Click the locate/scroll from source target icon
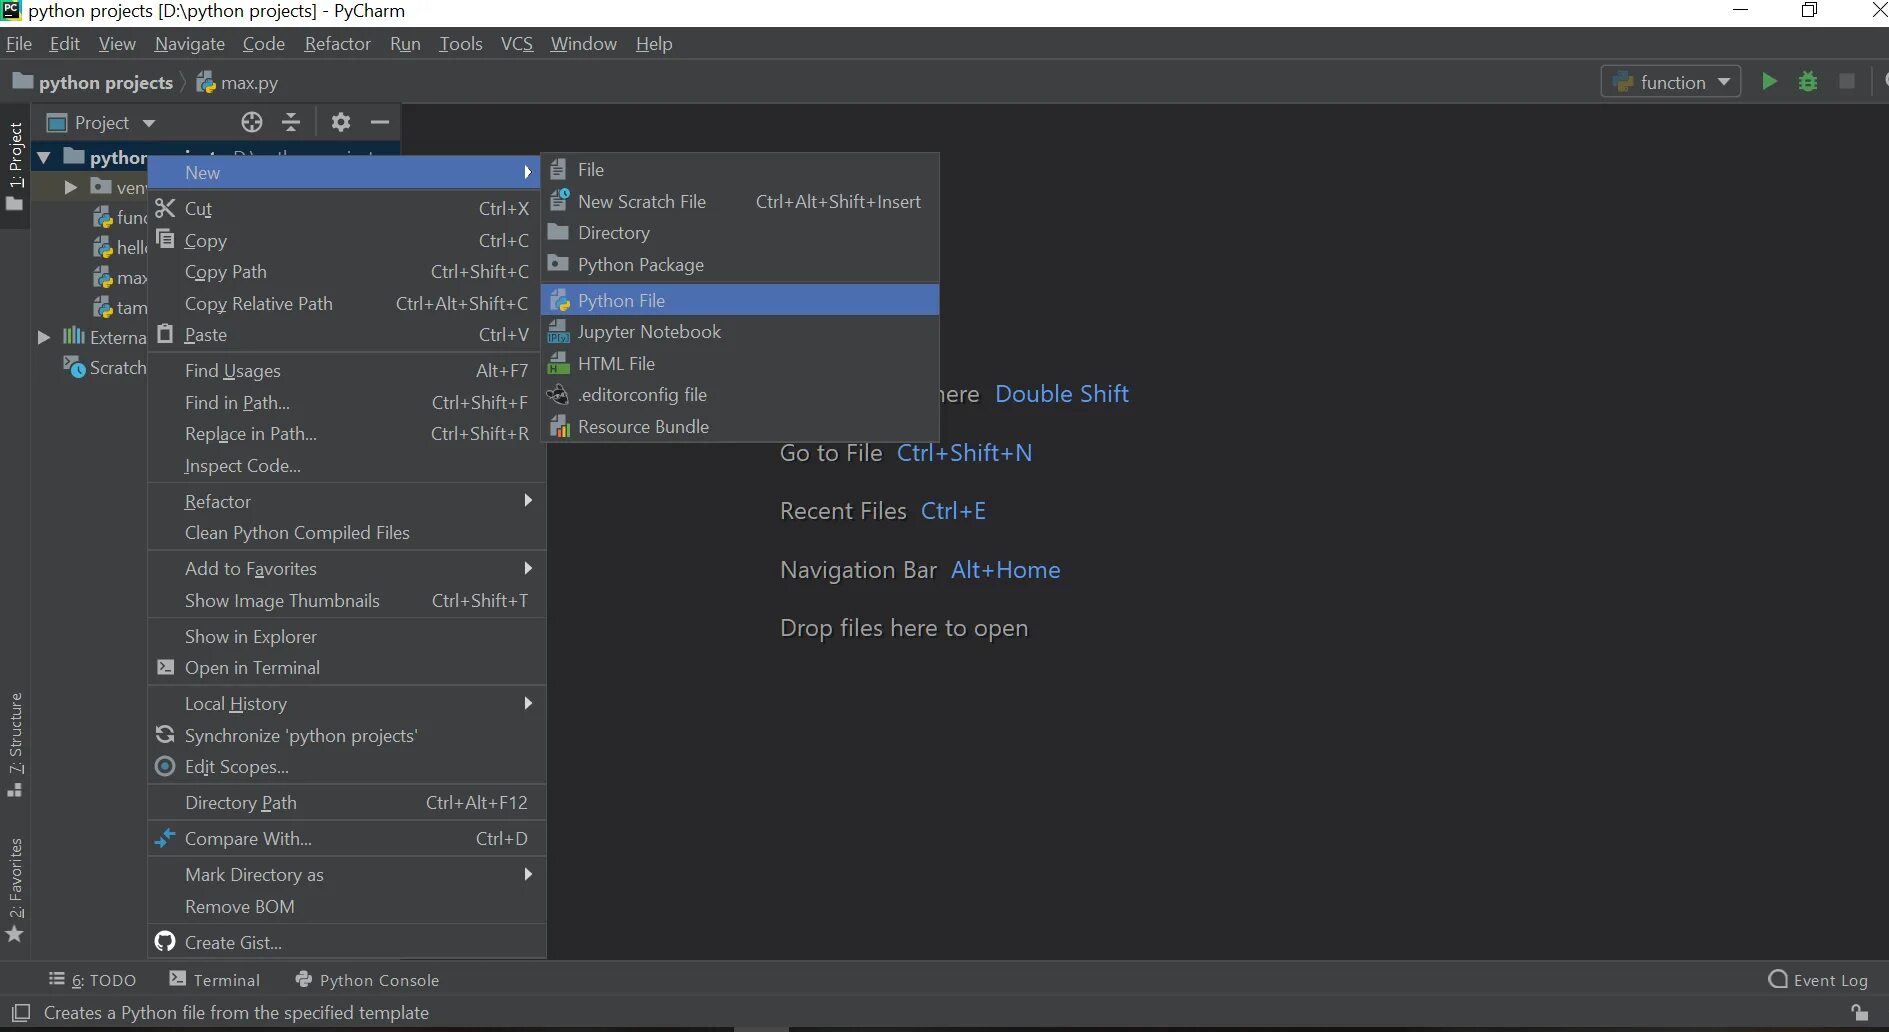 point(252,122)
